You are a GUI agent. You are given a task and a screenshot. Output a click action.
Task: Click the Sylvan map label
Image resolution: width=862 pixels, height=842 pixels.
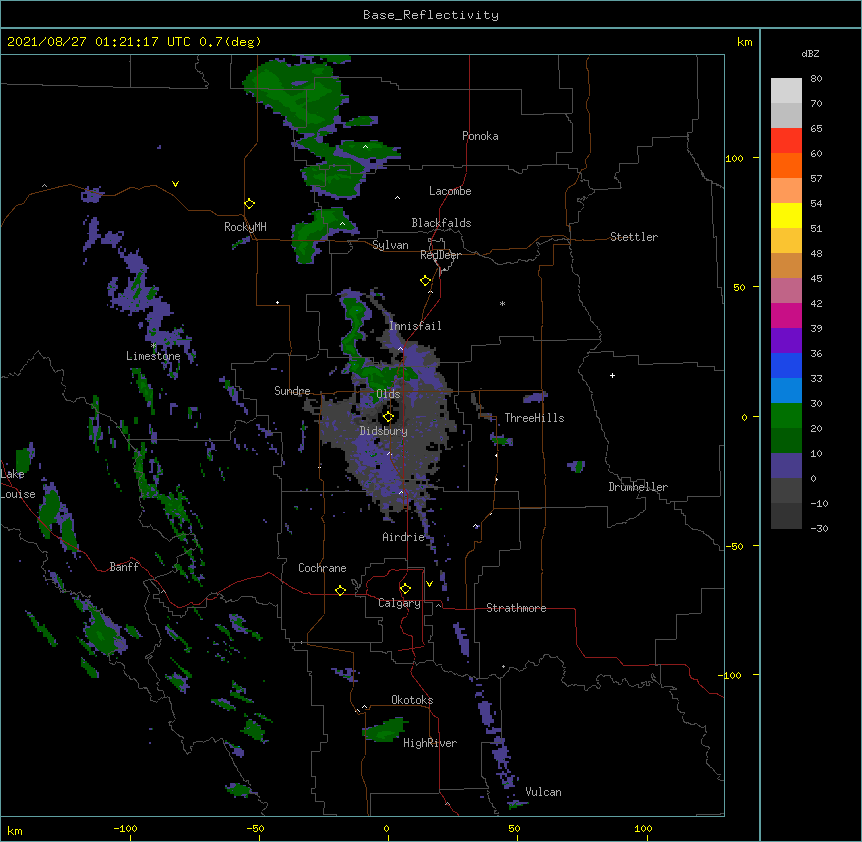coord(390,245)
